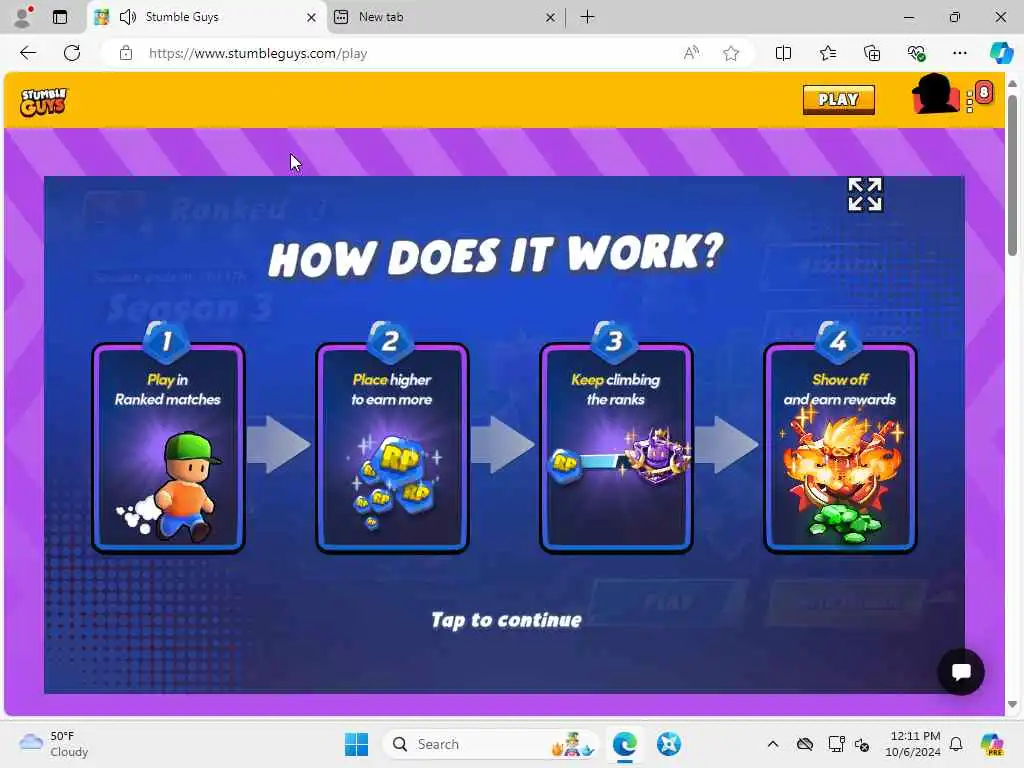Open Browser essentials heart icon
The image size is (1024, 768).
click(x=916, y=54)
